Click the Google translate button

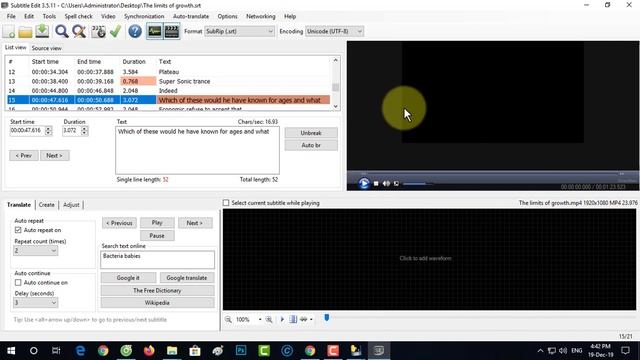tap(187, 278)
